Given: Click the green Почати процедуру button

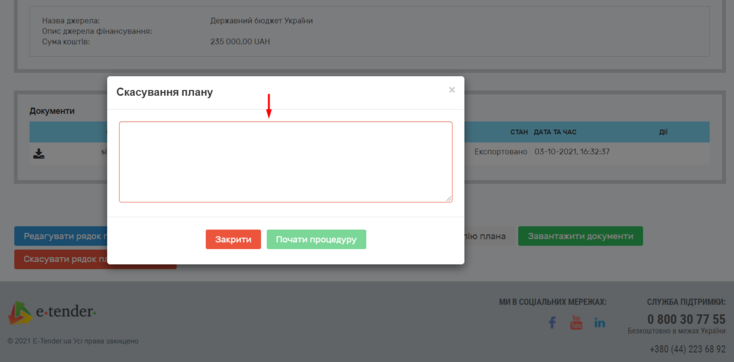Looking at the screenshot, I should (316, 239).
